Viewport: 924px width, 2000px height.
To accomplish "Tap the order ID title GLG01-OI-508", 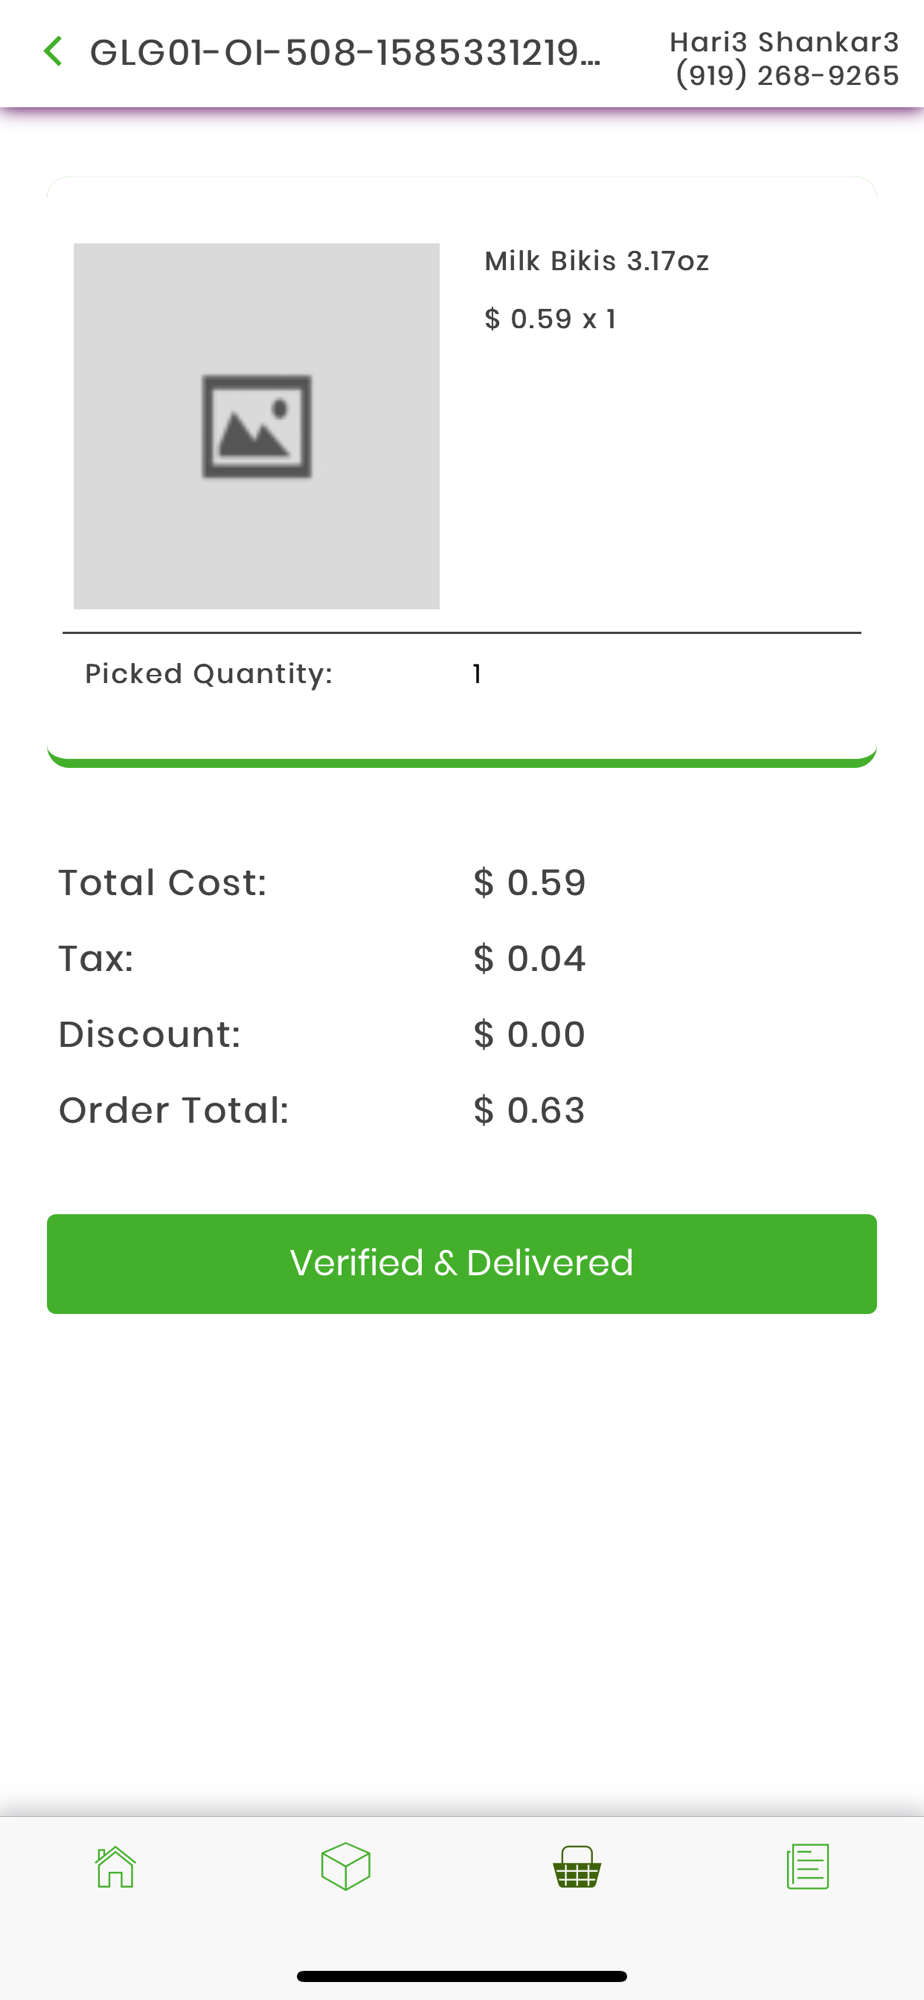I will click(x=345, y=52).
